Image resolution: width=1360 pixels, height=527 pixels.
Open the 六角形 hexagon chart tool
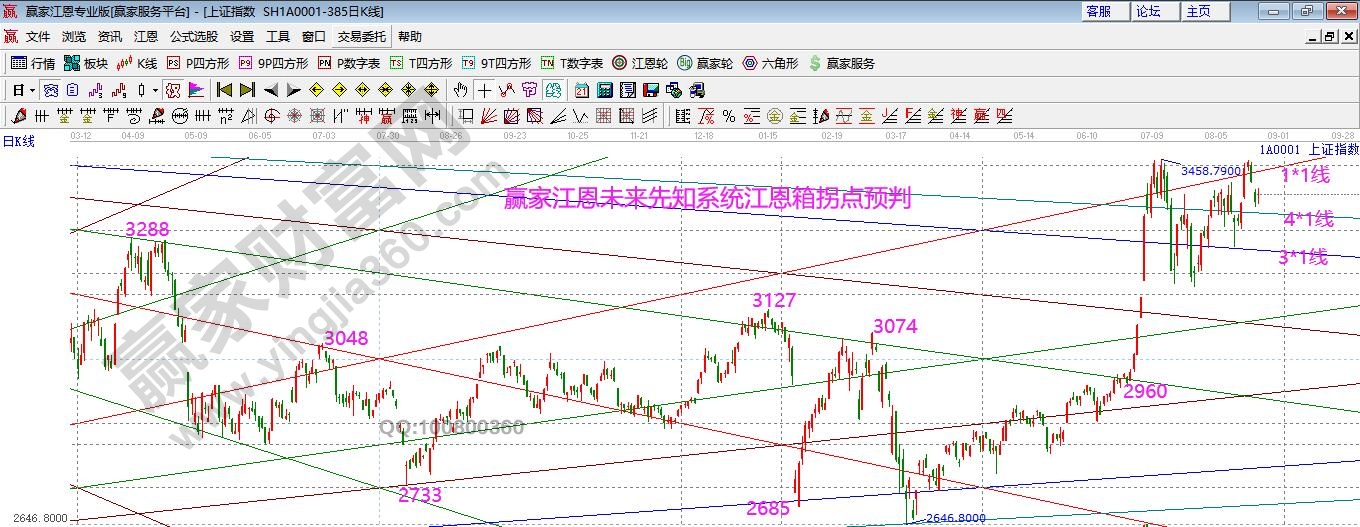tap(770, 63)
